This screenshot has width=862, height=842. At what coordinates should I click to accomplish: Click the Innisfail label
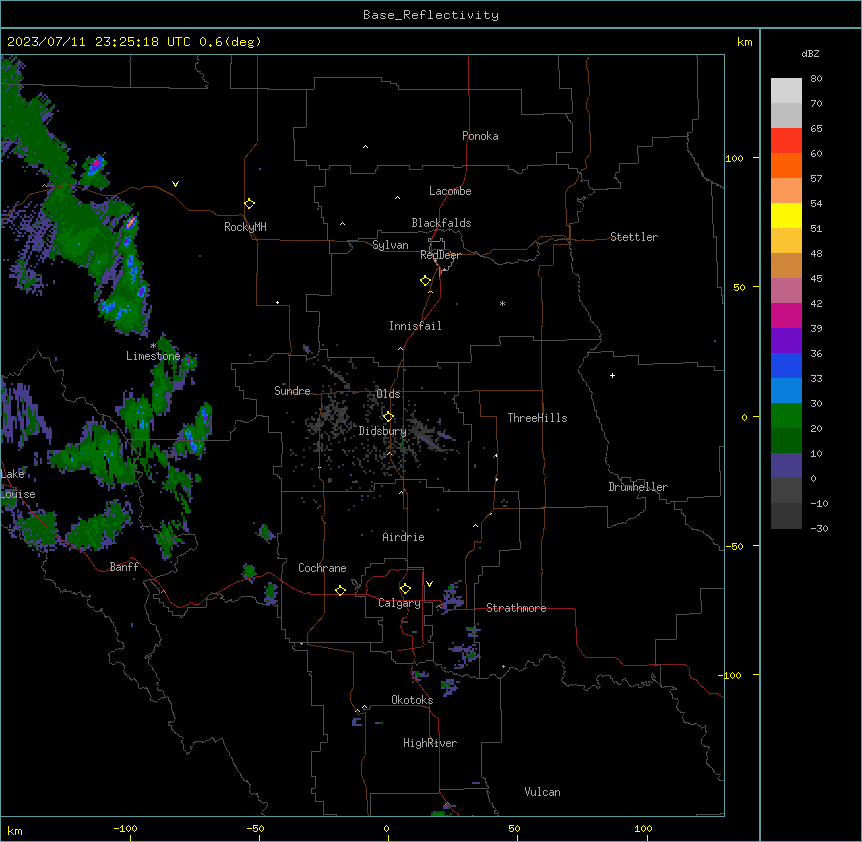click(415, 326)
